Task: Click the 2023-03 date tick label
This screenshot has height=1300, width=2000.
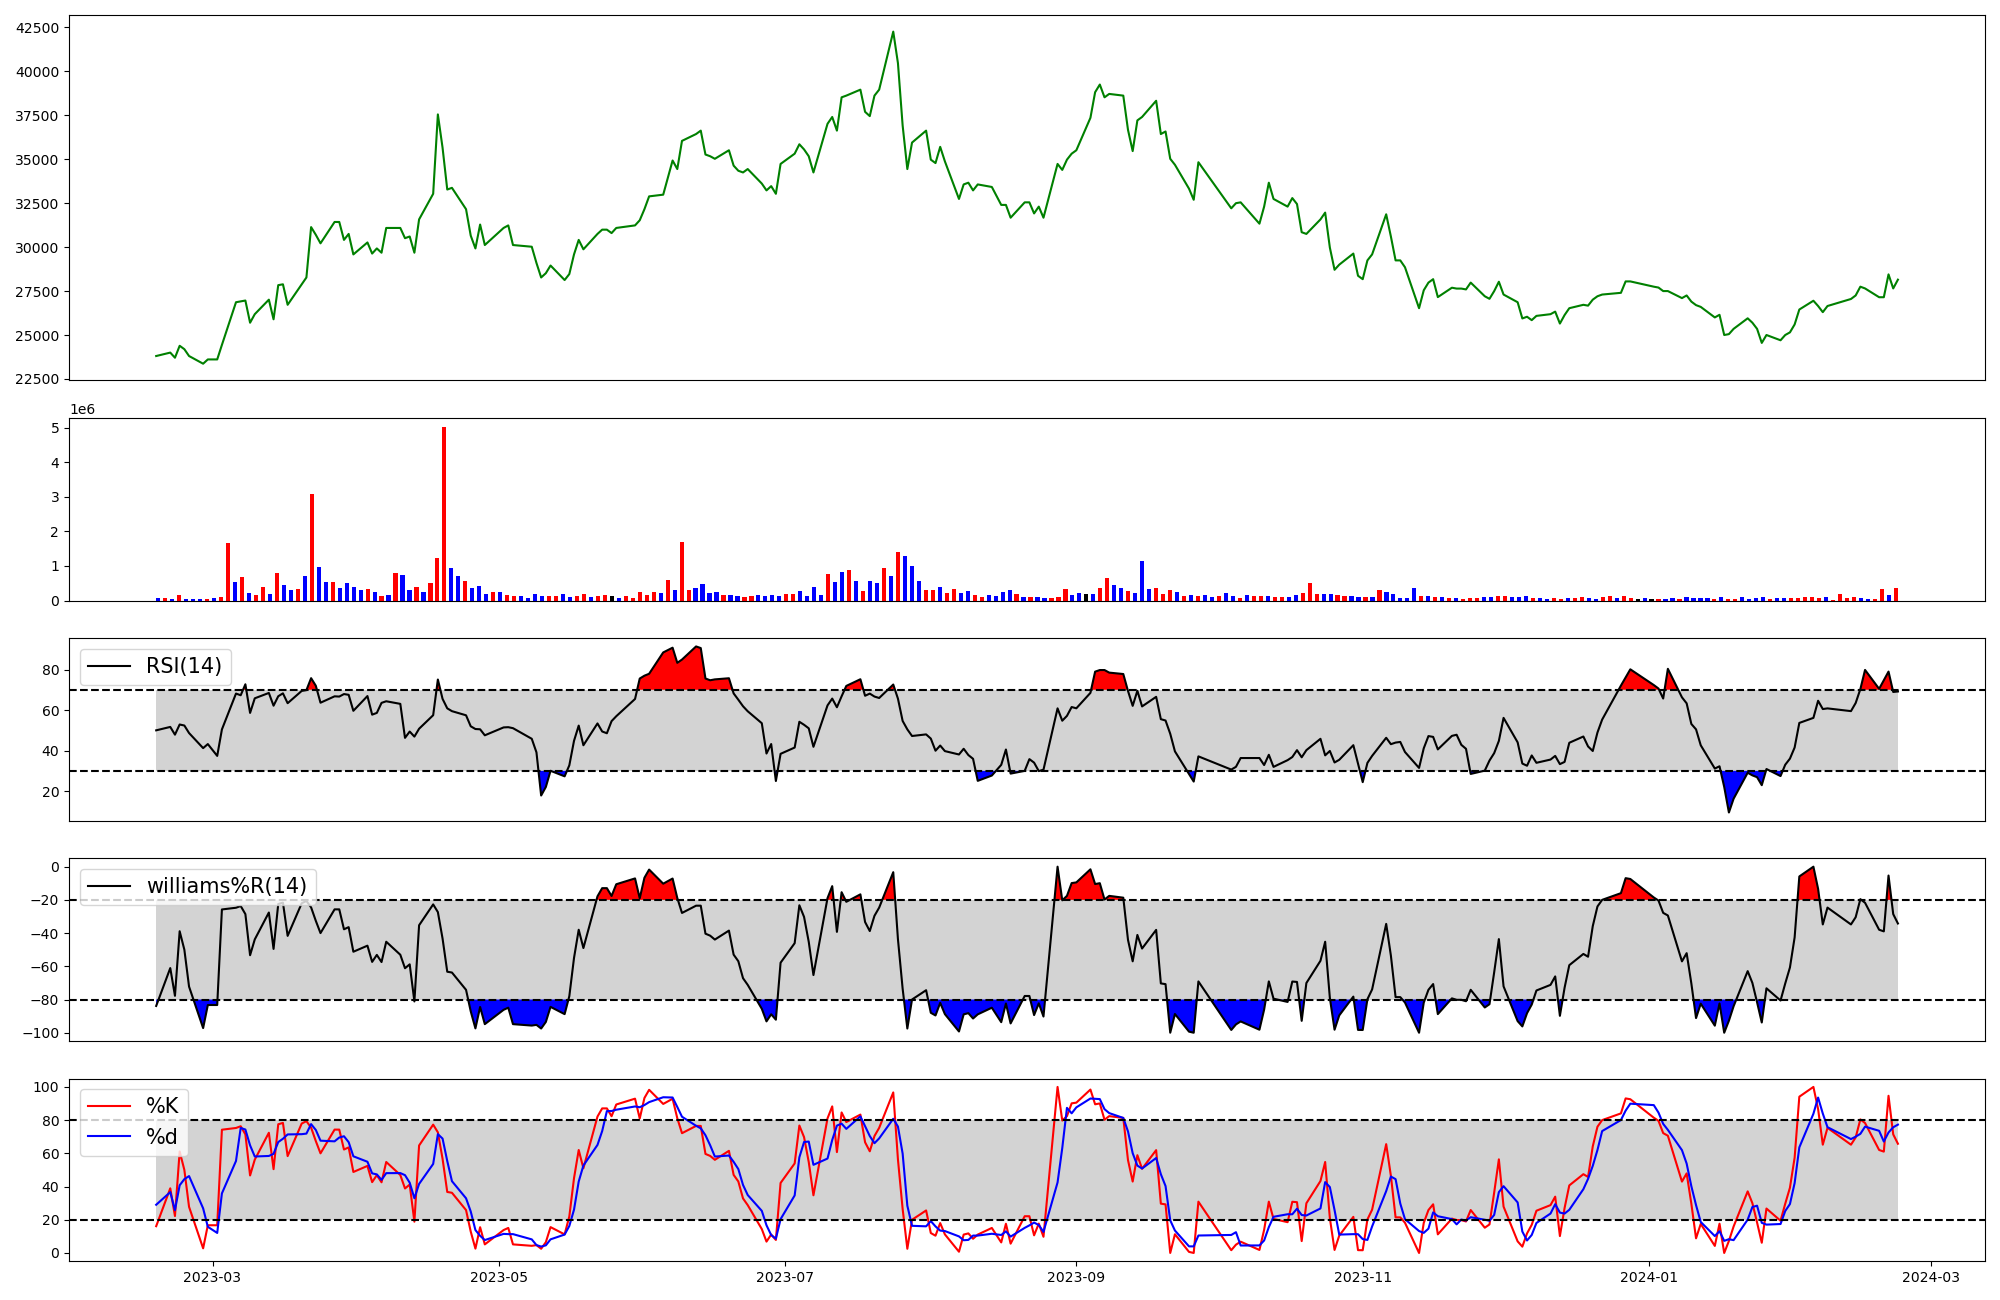Action: [x=212, y=1277]
